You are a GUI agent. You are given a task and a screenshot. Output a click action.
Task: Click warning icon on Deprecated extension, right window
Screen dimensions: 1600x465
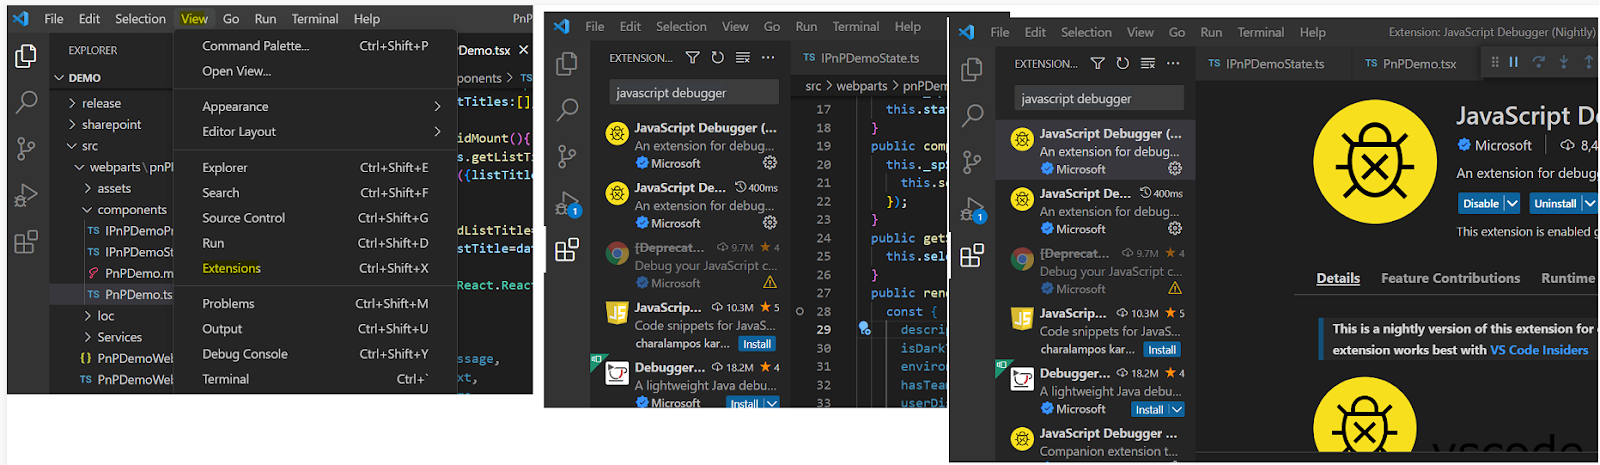tap(1175, 289)
